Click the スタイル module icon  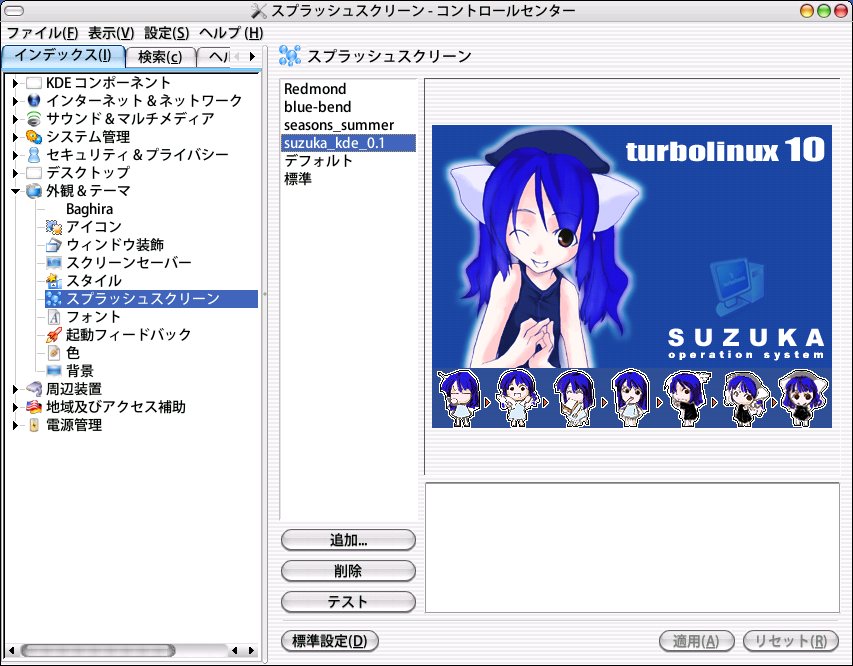pos(54,281)
